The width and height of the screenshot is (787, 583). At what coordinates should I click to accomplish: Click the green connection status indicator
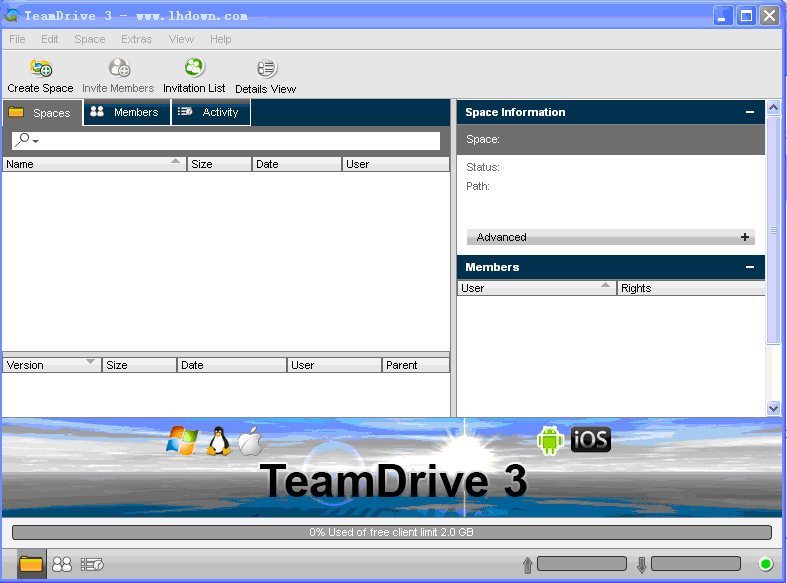click(766, 564)
